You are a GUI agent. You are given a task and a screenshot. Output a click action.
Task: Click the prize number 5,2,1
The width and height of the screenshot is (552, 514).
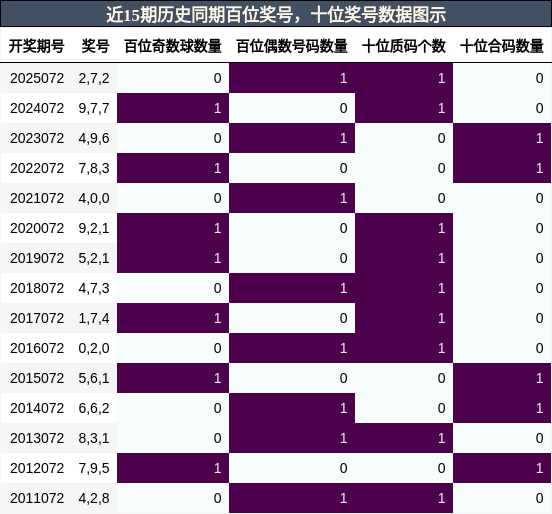[94, 258]
